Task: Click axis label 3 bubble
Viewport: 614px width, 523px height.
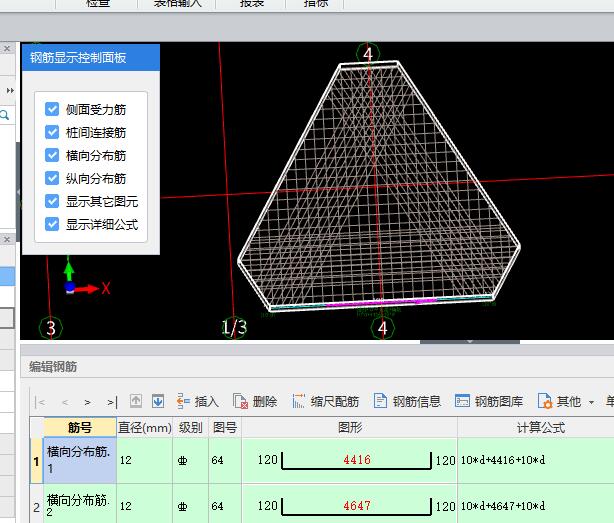Action: 51,328
